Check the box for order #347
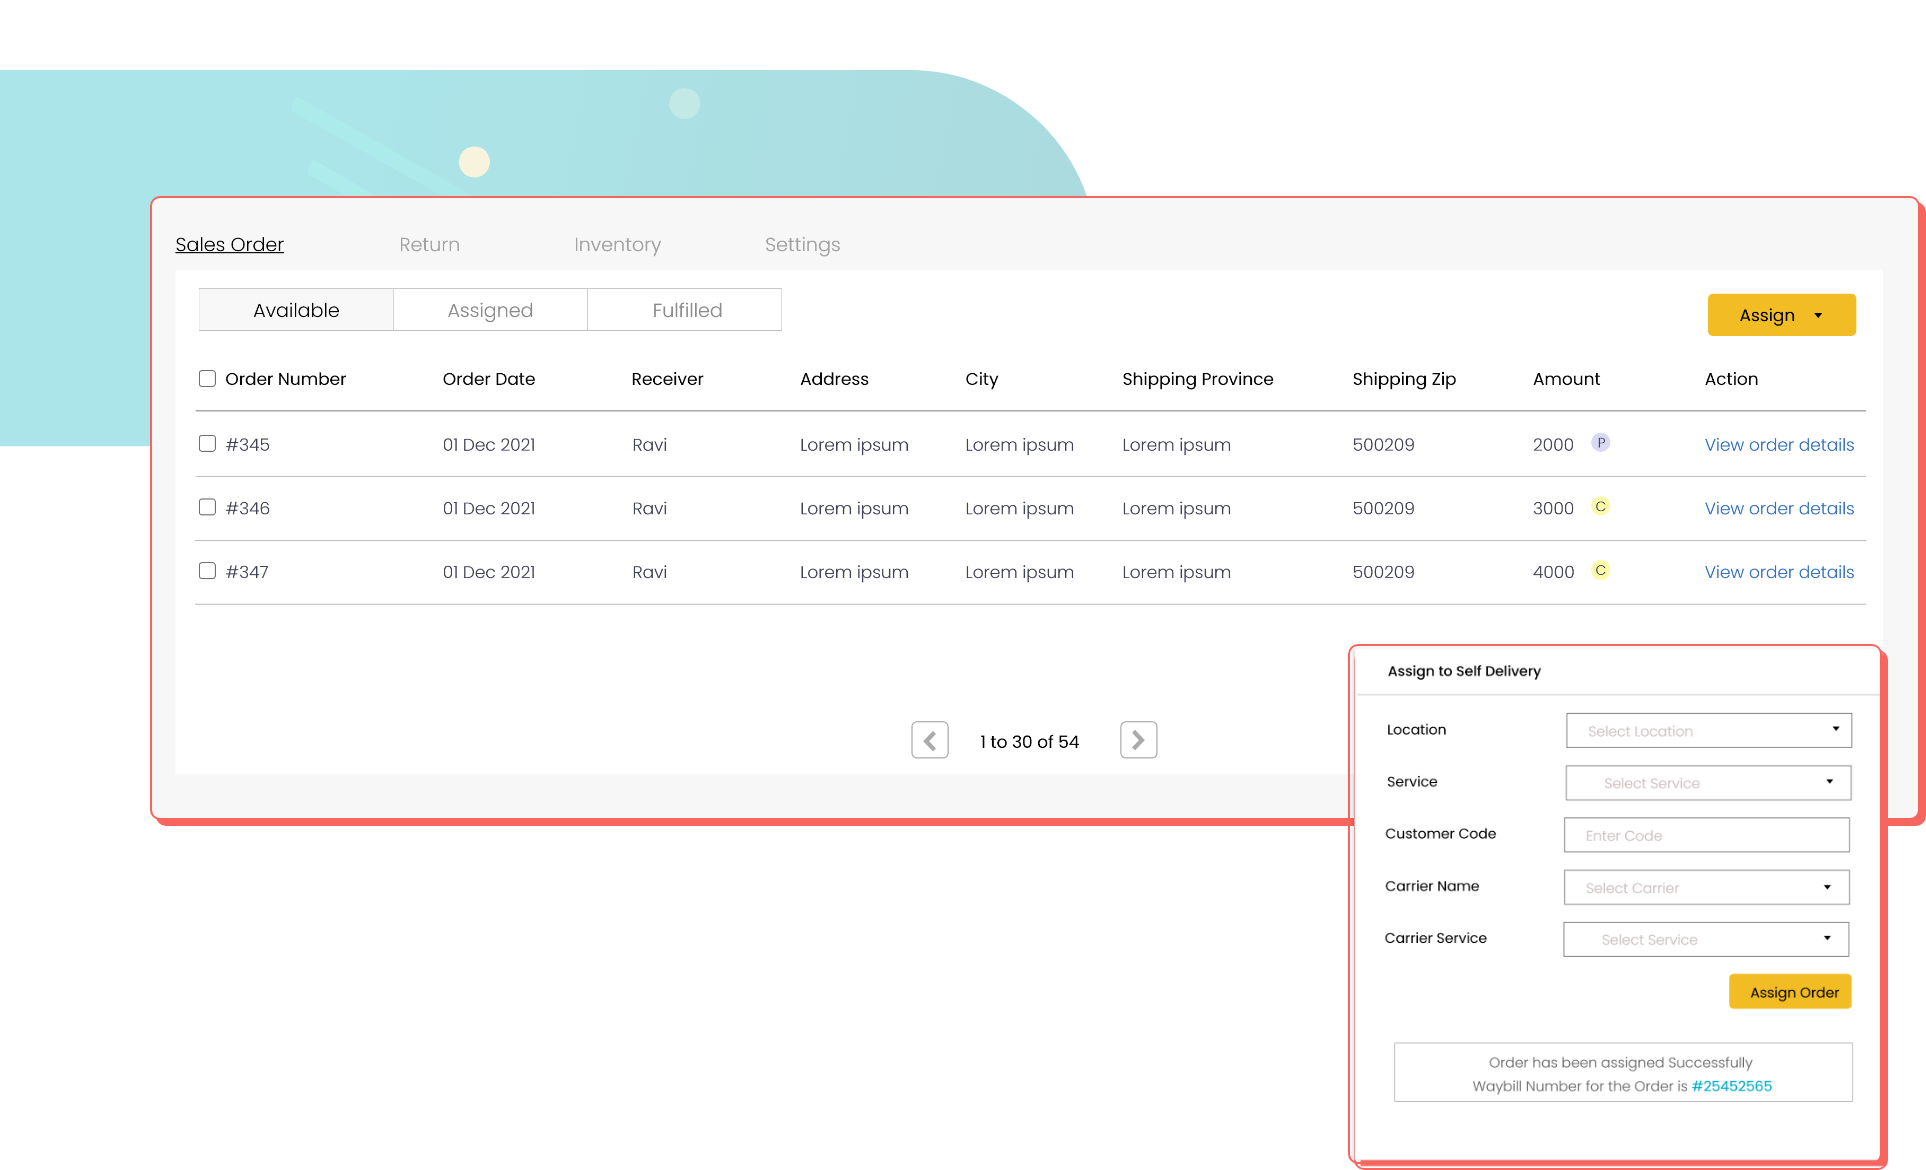This screenshot has width=1926, height=1170. pyautogui.click(x=207, y=570)
